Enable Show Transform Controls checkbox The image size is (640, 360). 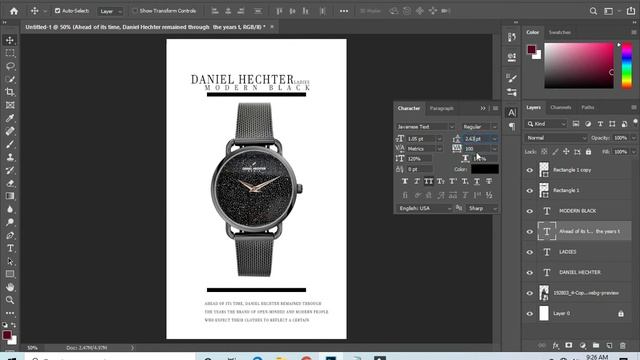coord(135,11)
